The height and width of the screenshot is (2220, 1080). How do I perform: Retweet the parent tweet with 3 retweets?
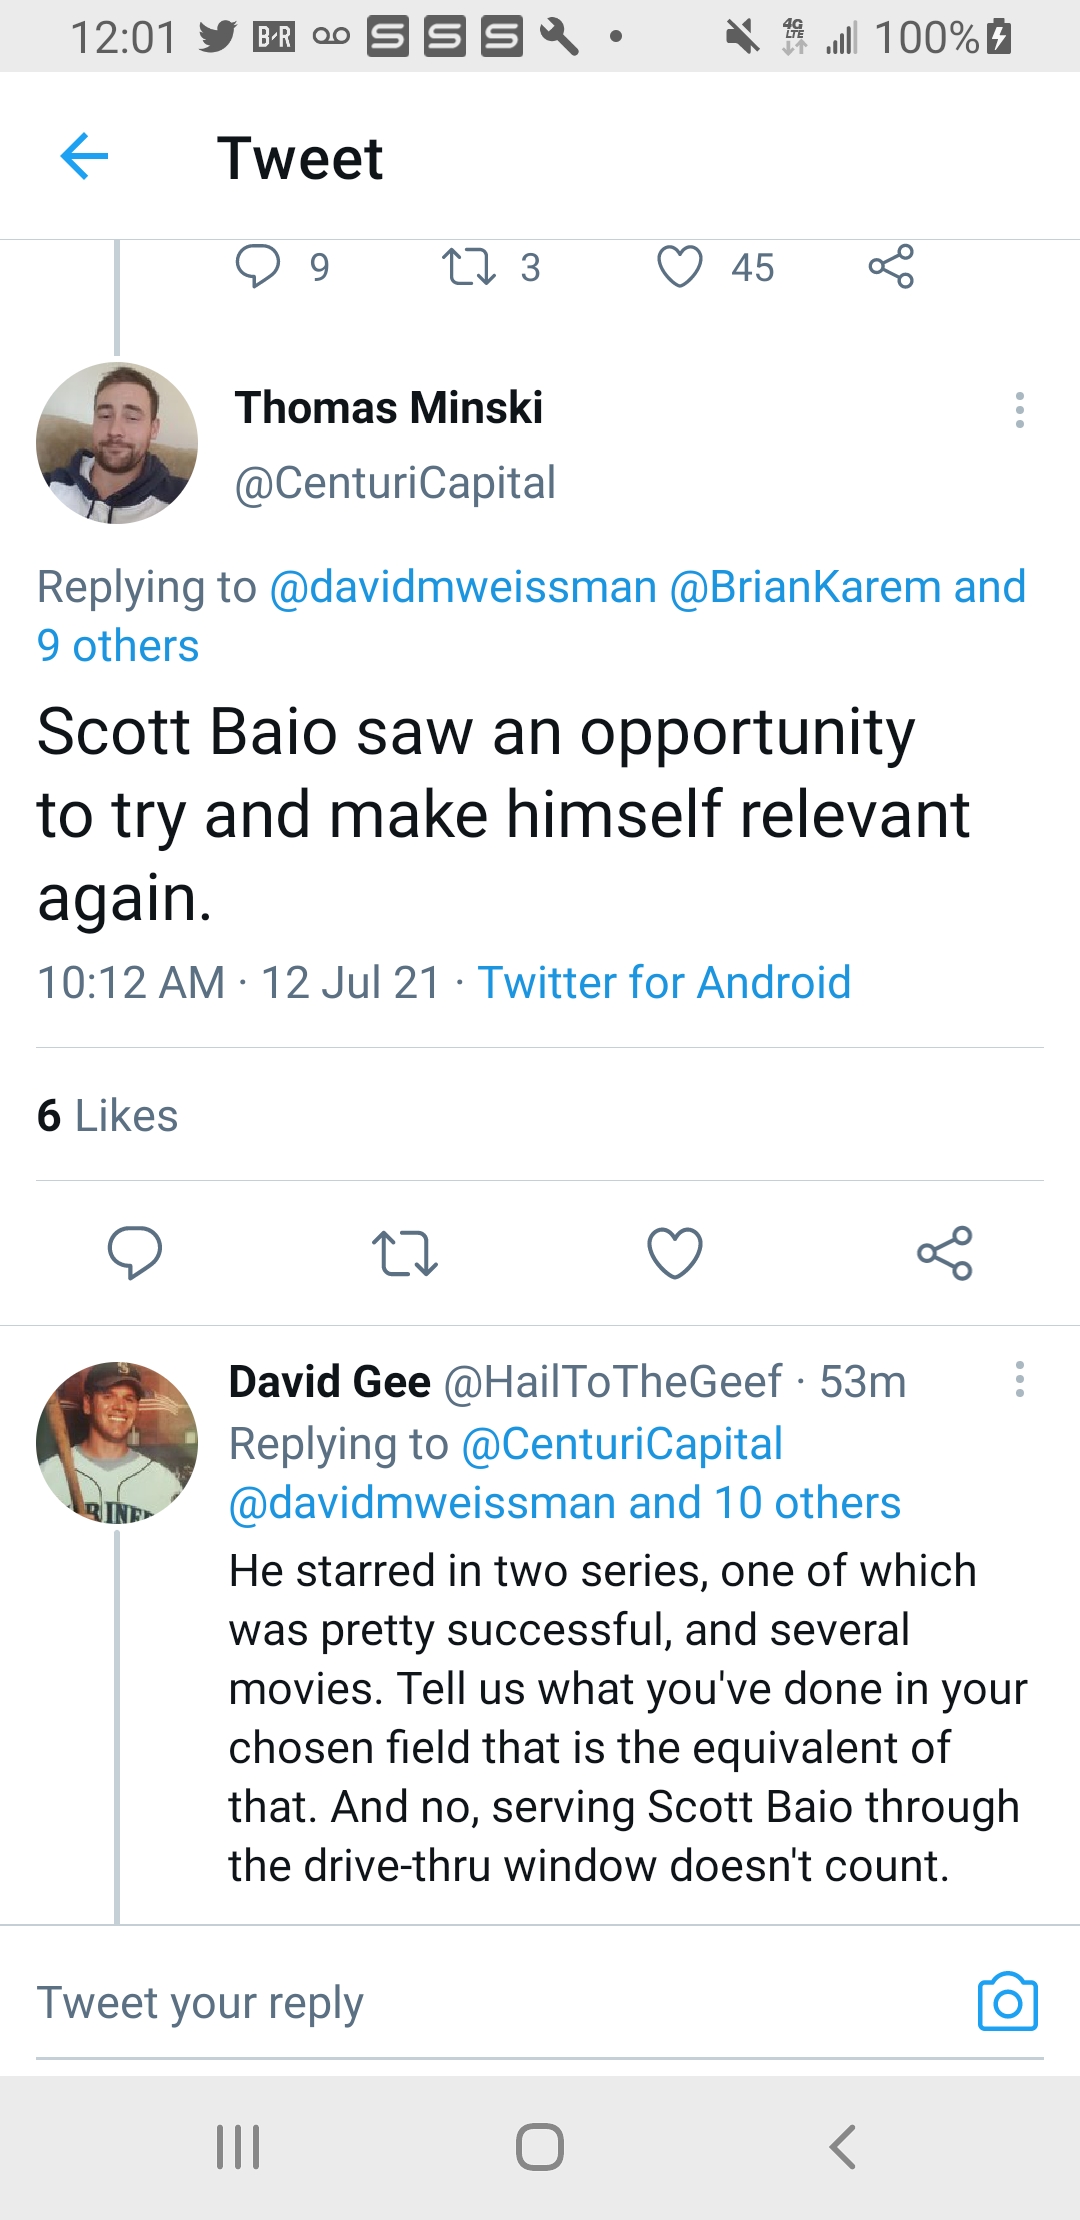(469, 267)
